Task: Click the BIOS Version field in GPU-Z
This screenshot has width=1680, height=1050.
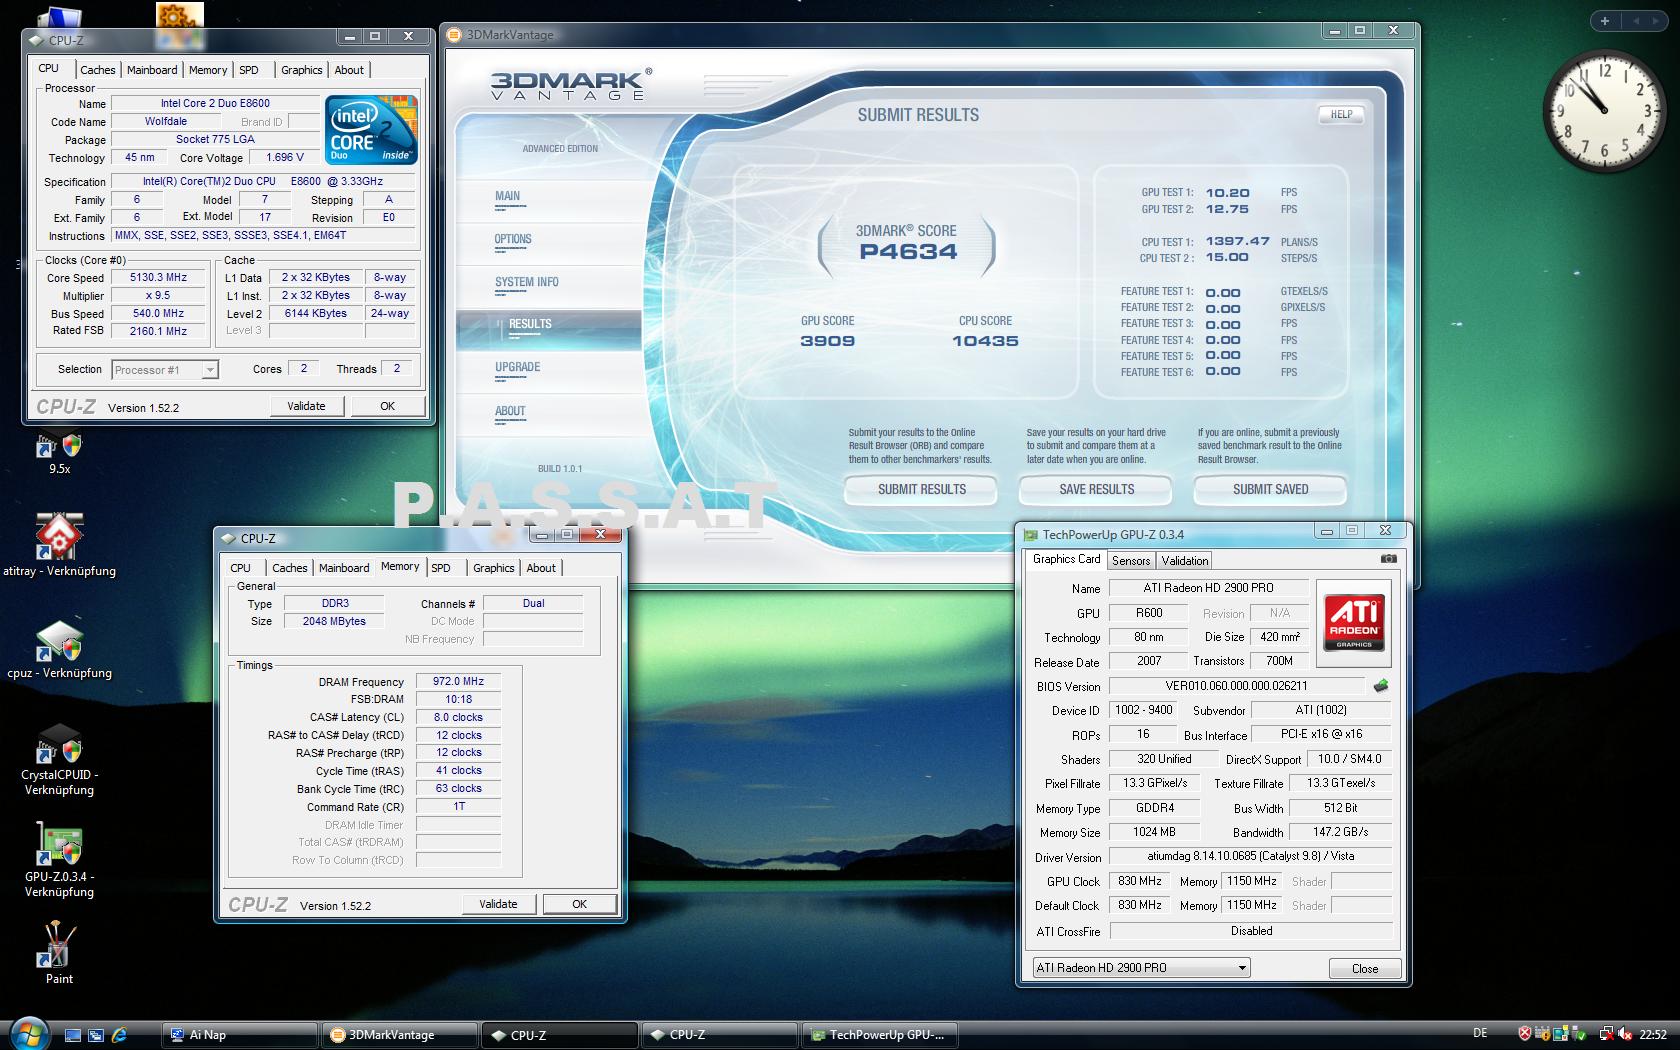Action: pos(1236,686)
